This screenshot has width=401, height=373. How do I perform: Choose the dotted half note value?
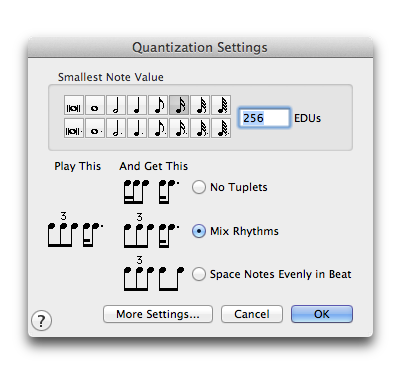click(x=116, y=128)
